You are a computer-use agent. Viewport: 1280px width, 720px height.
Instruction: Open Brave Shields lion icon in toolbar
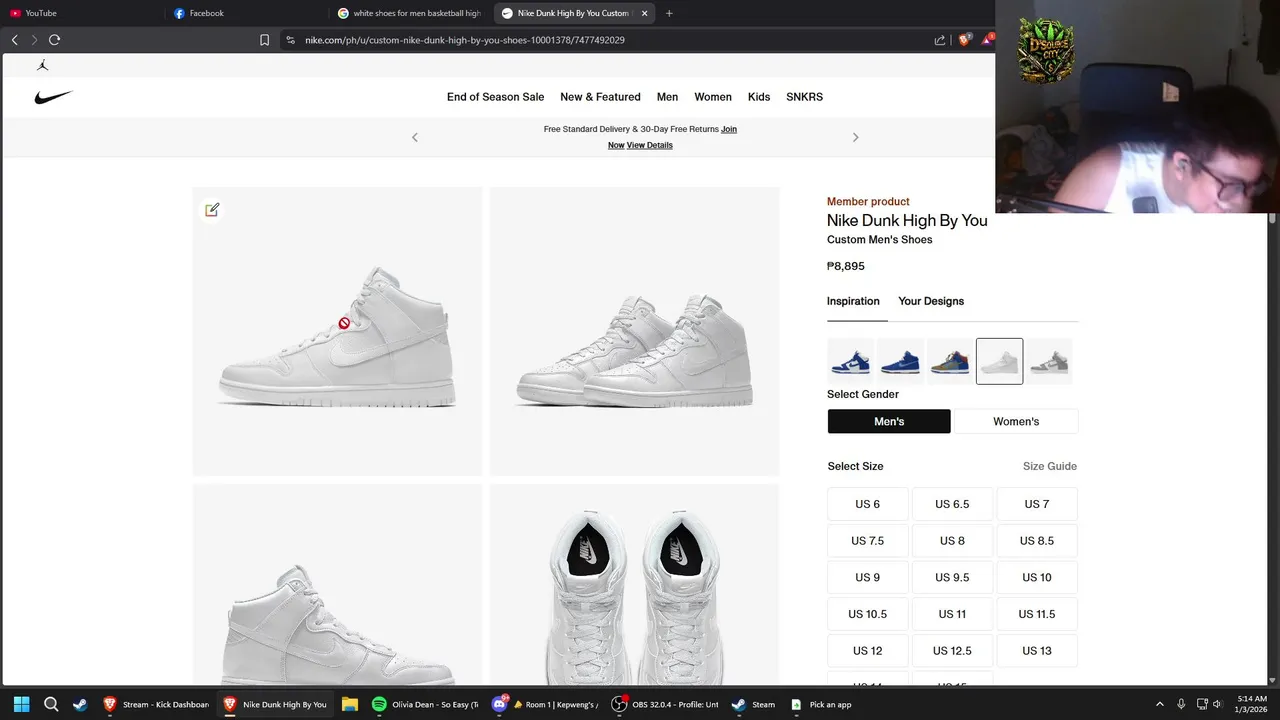[964, 40]
